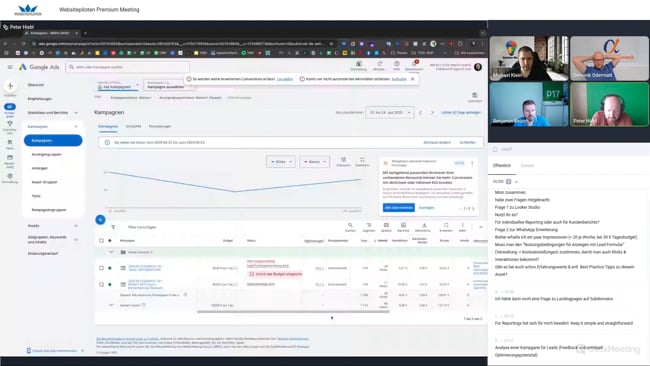The height and width of the screenshot is (366, 650).
Task: Click the filter funnel icon
Action: pos(113,227)
